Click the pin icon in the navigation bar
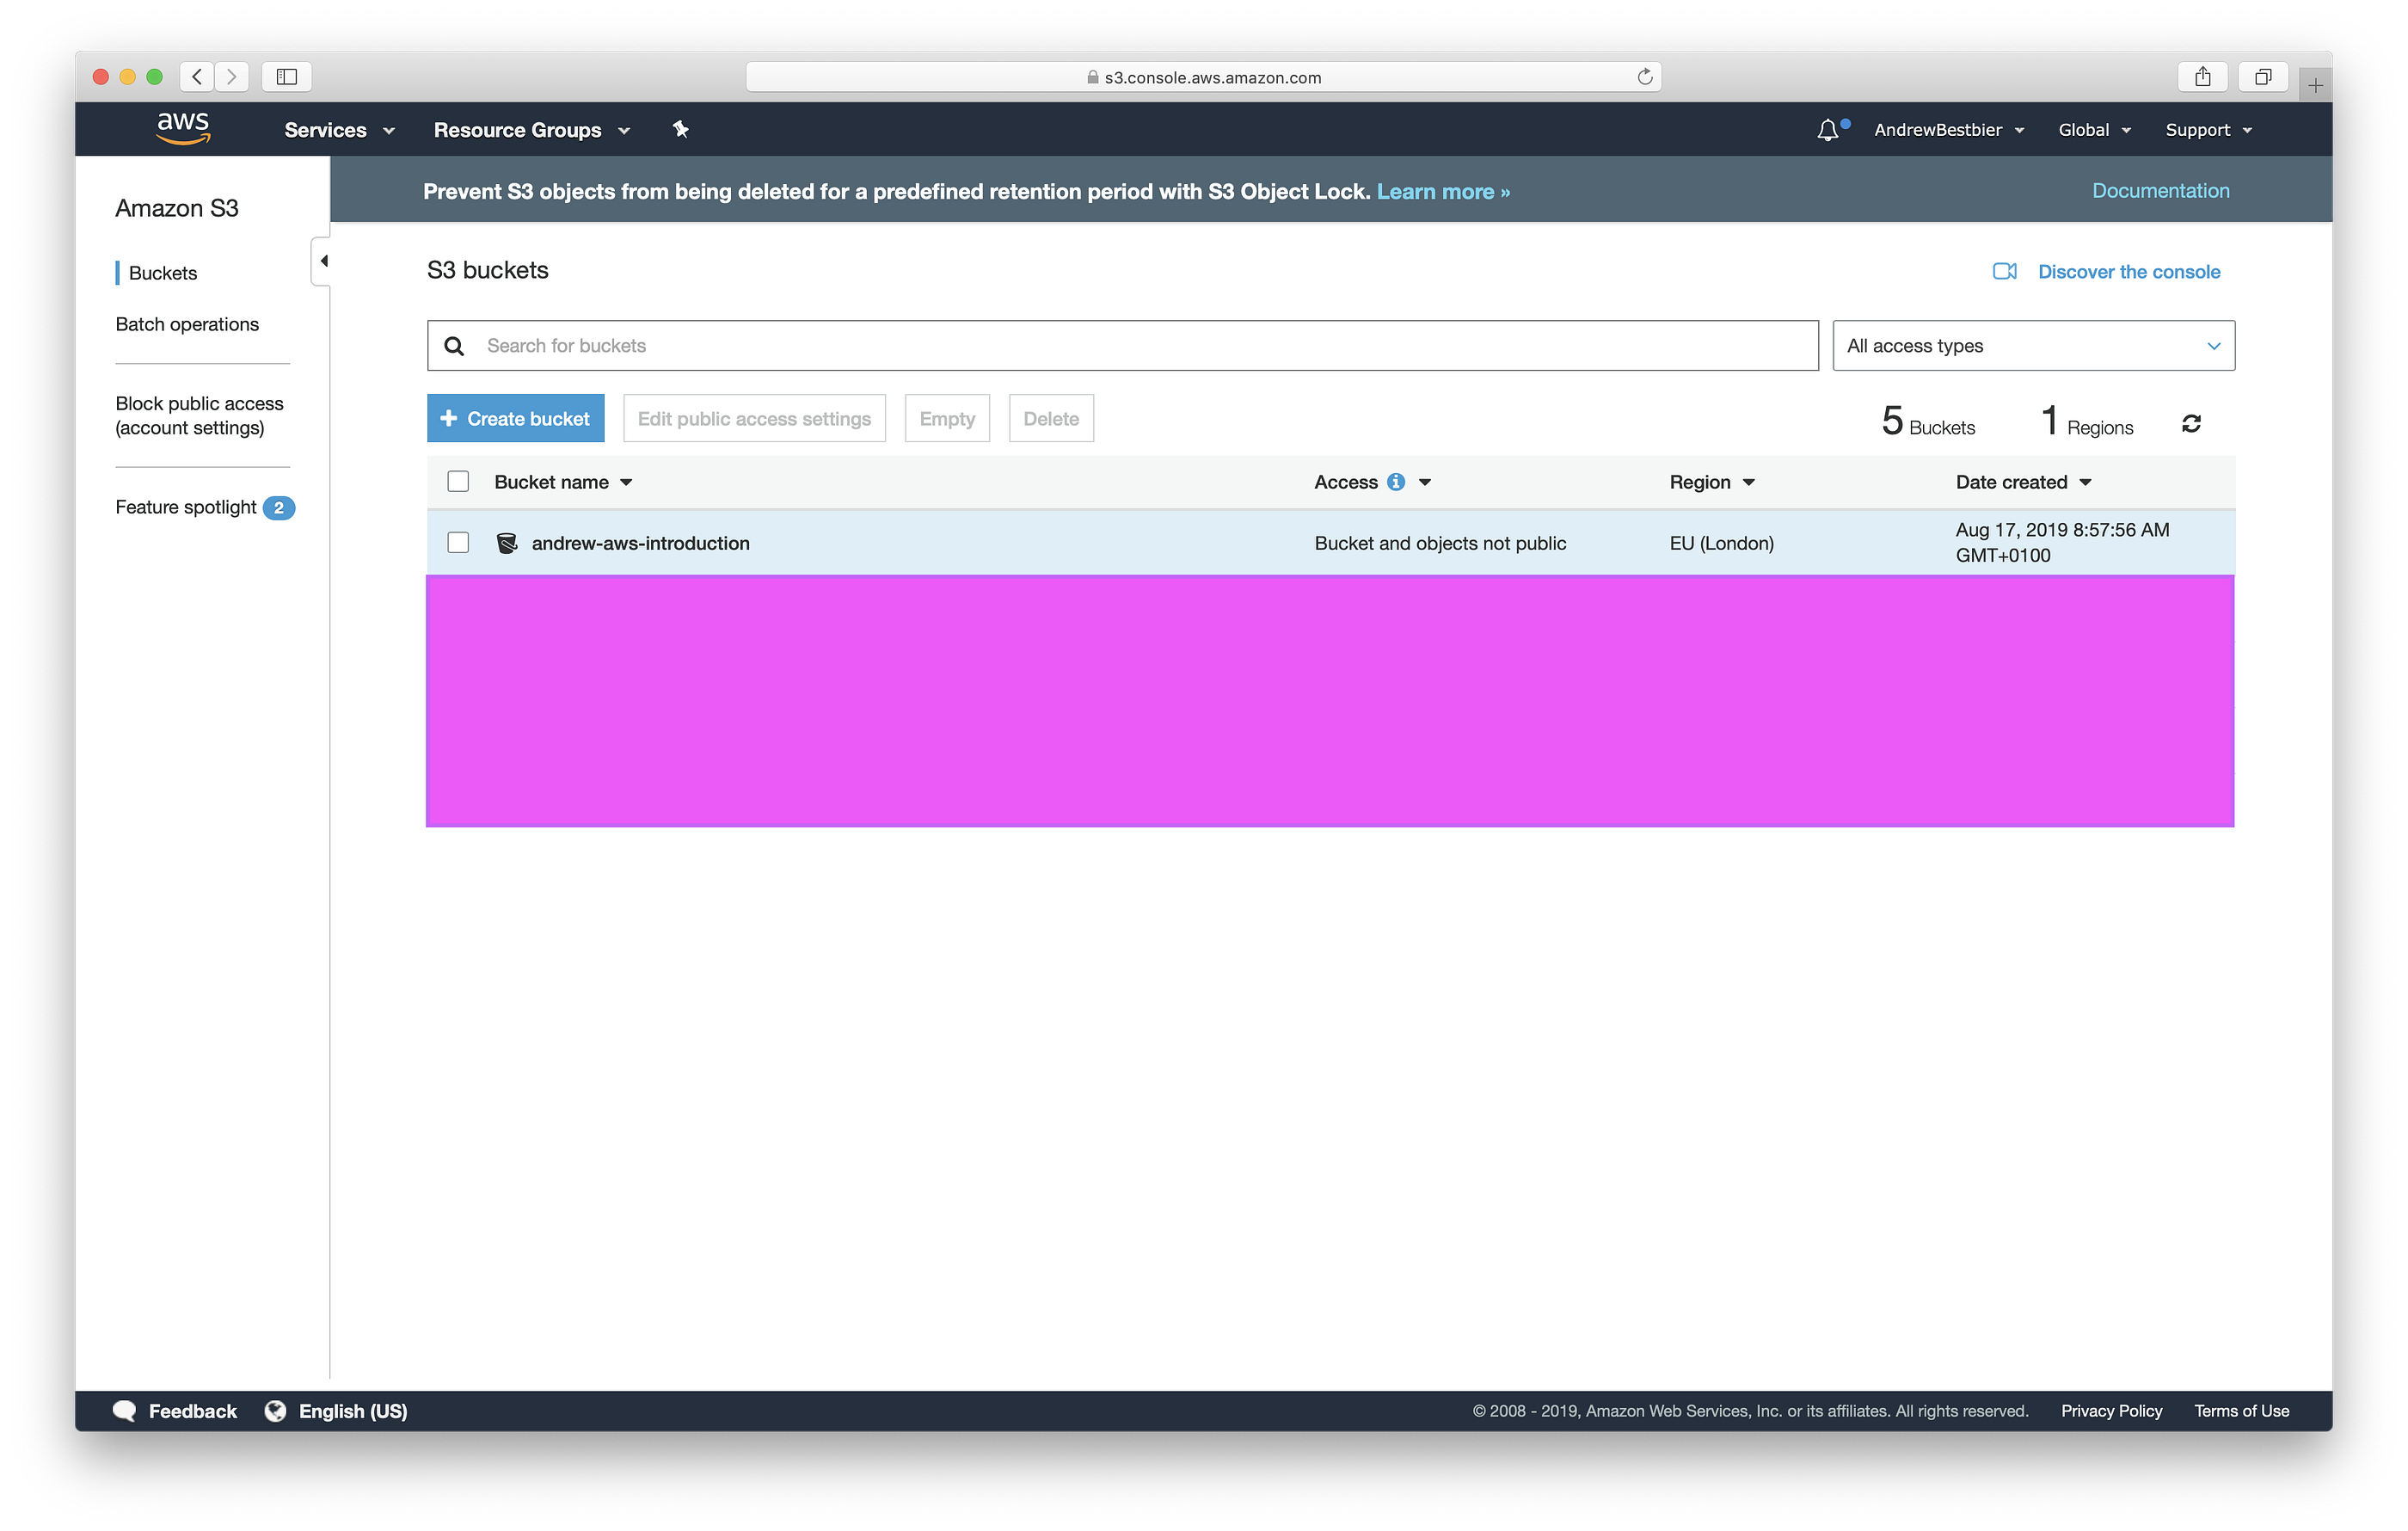2408x1531 pixels. tap(681, 129)
